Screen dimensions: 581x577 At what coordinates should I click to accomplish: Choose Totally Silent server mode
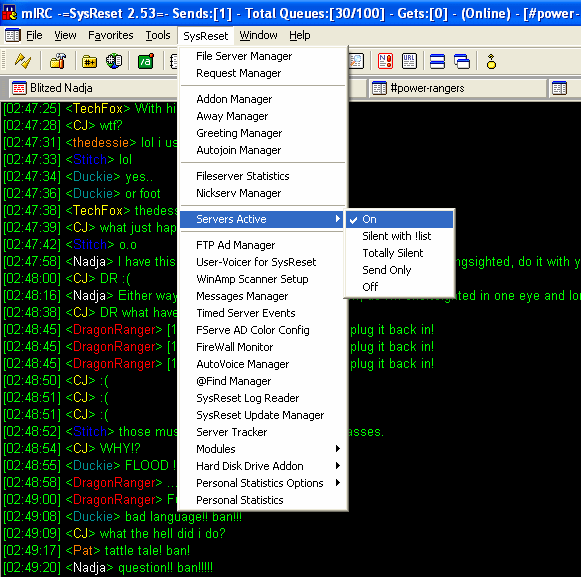[x=399, y=253]
